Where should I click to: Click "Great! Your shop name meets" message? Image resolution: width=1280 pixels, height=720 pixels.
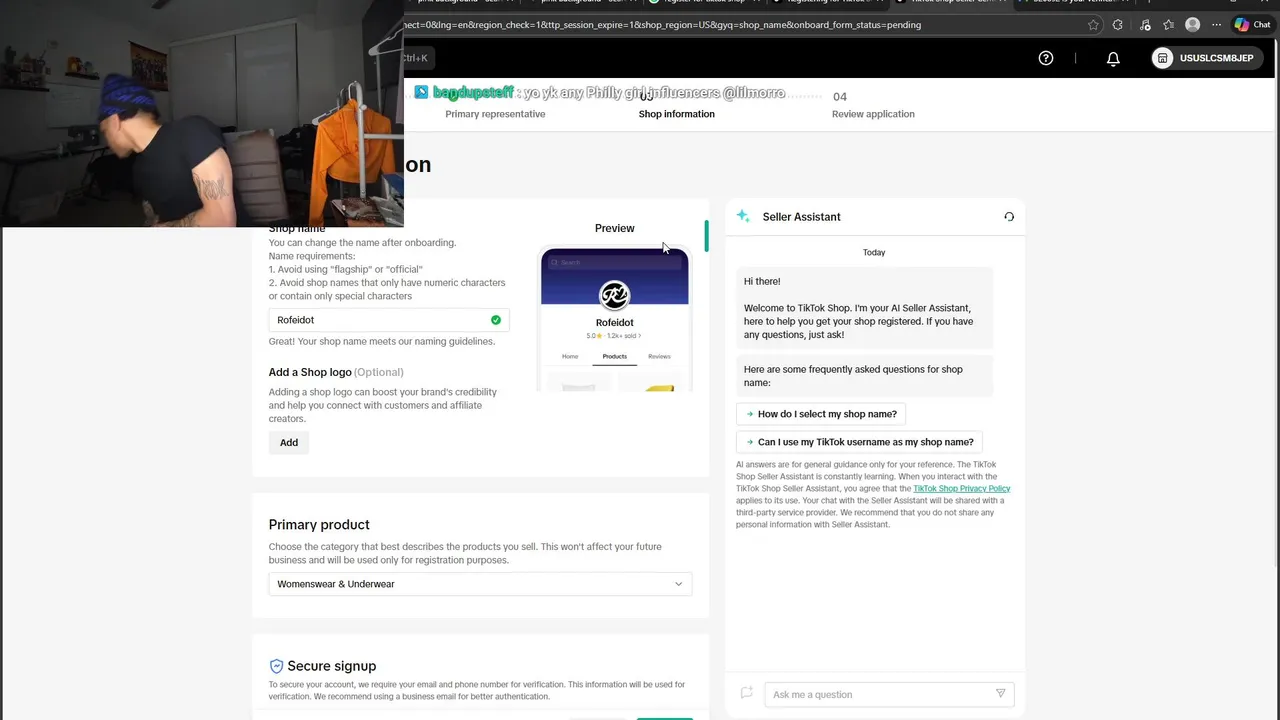(x=382, y=342)
